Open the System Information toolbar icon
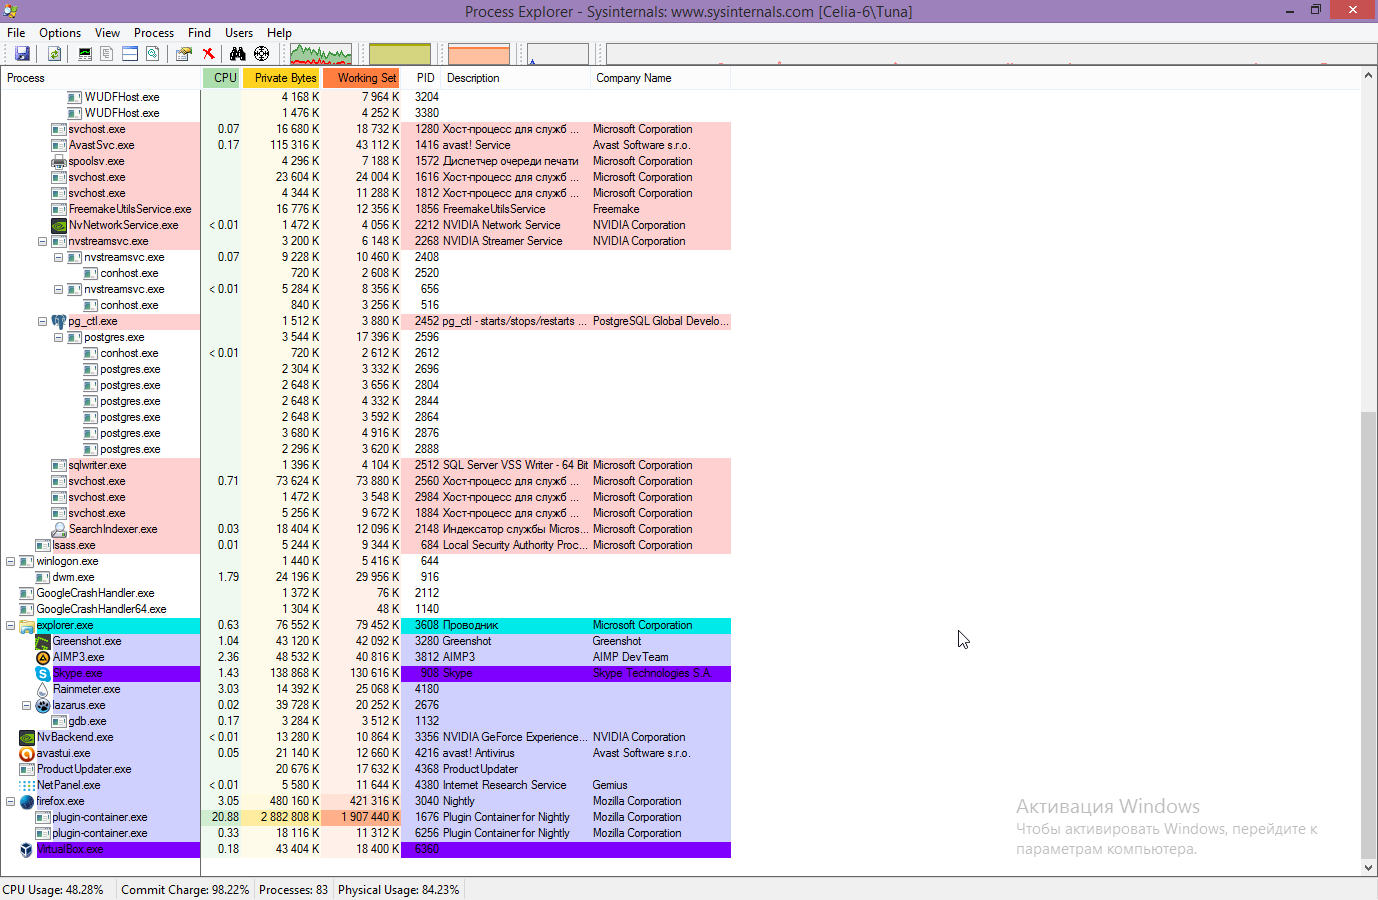Image resolution: width=1378 pixels, height=900 pixels. (85, 54)
